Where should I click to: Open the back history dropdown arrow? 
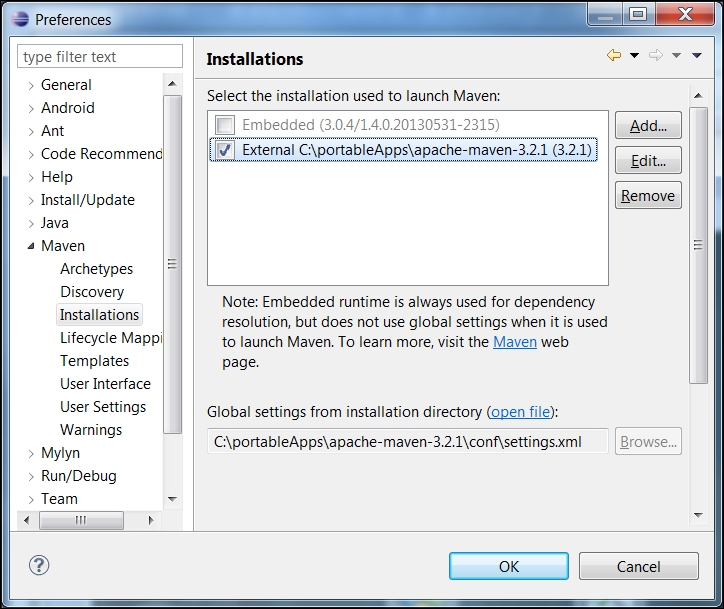pyautogui.click(x=634, y=55)
